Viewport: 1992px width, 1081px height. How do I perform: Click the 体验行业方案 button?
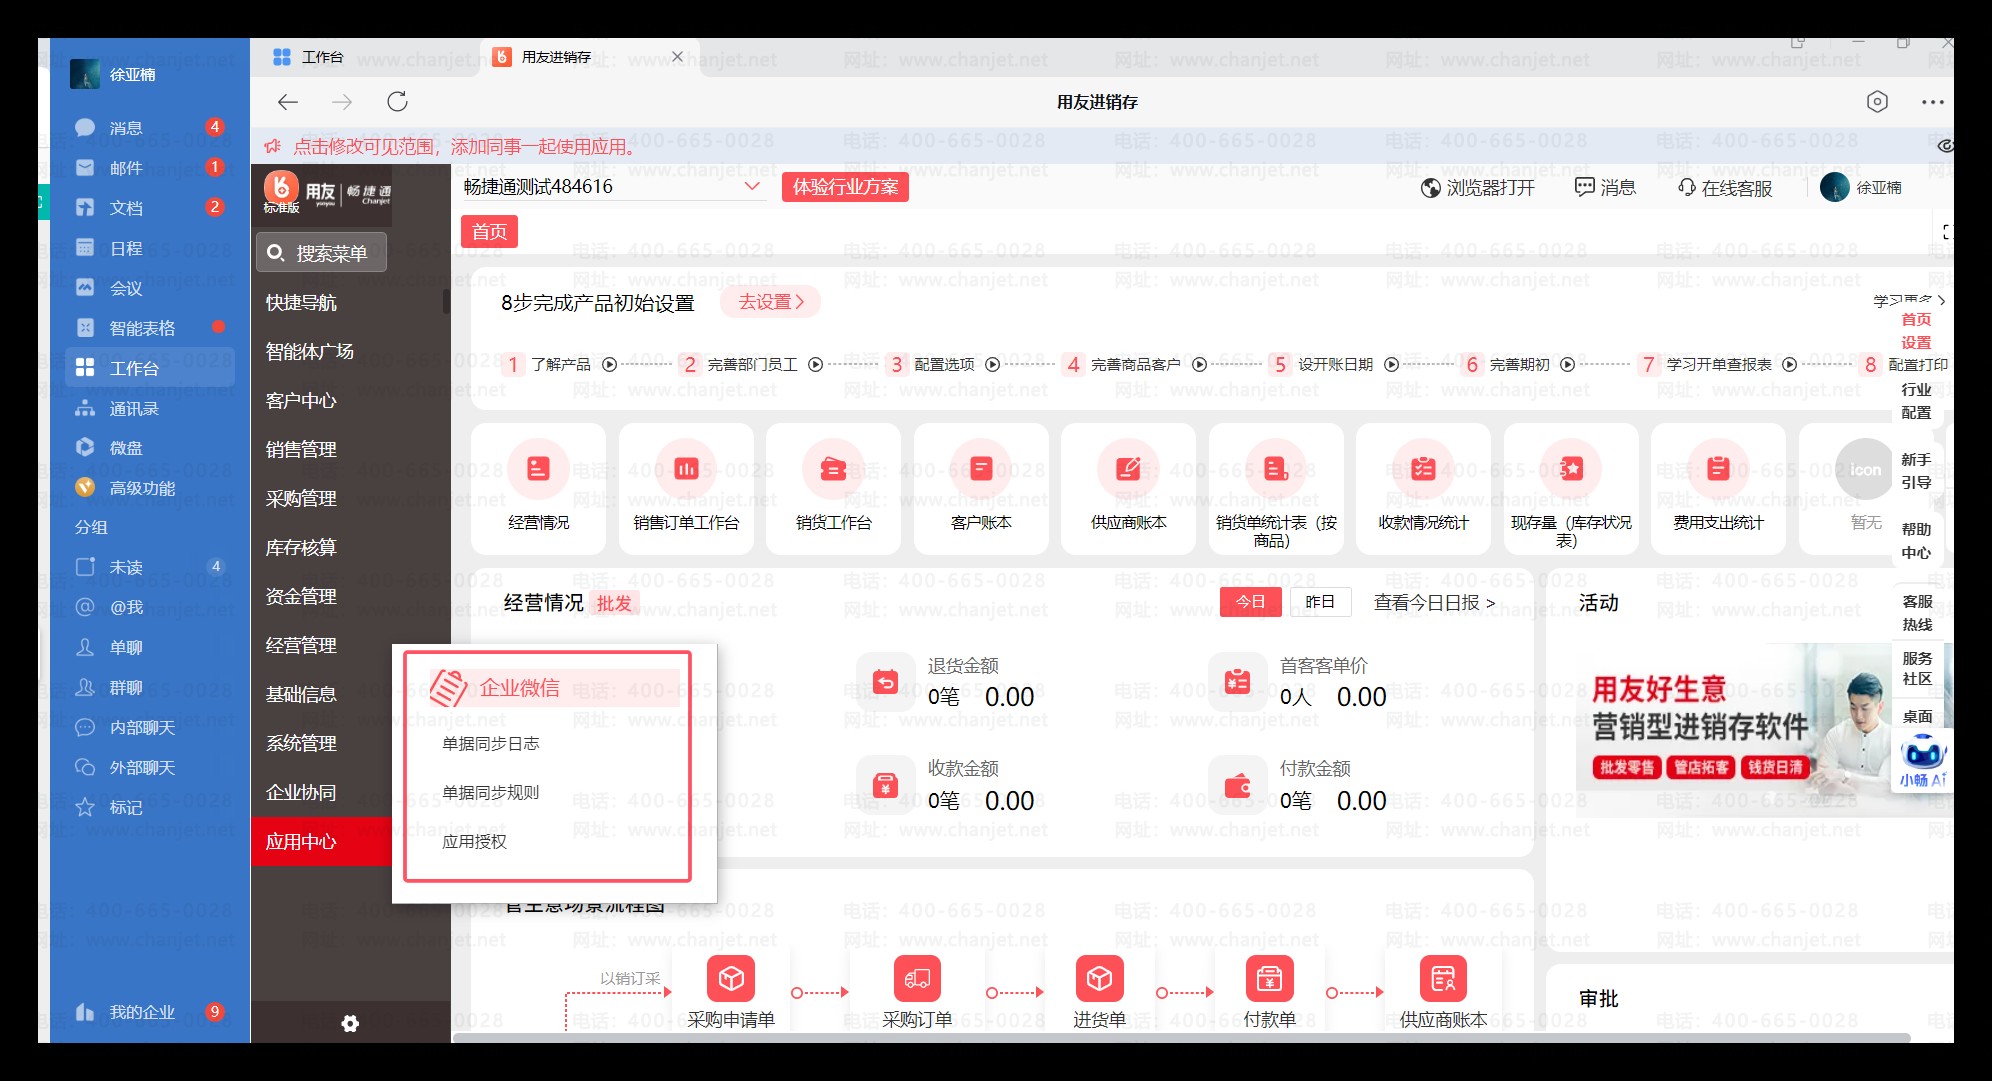click(x=845, y=187)
